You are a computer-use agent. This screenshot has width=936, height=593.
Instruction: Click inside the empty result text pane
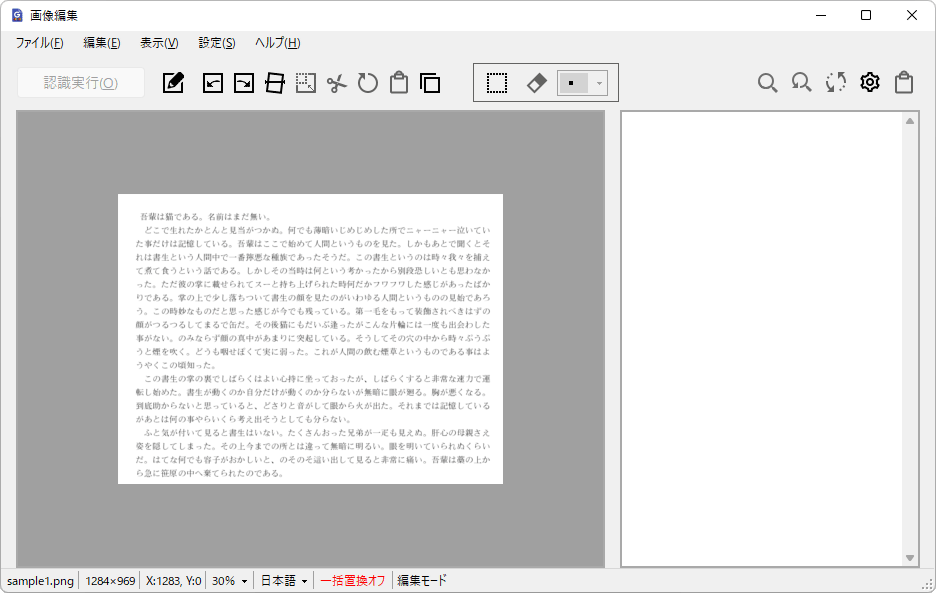coord(762,339)
